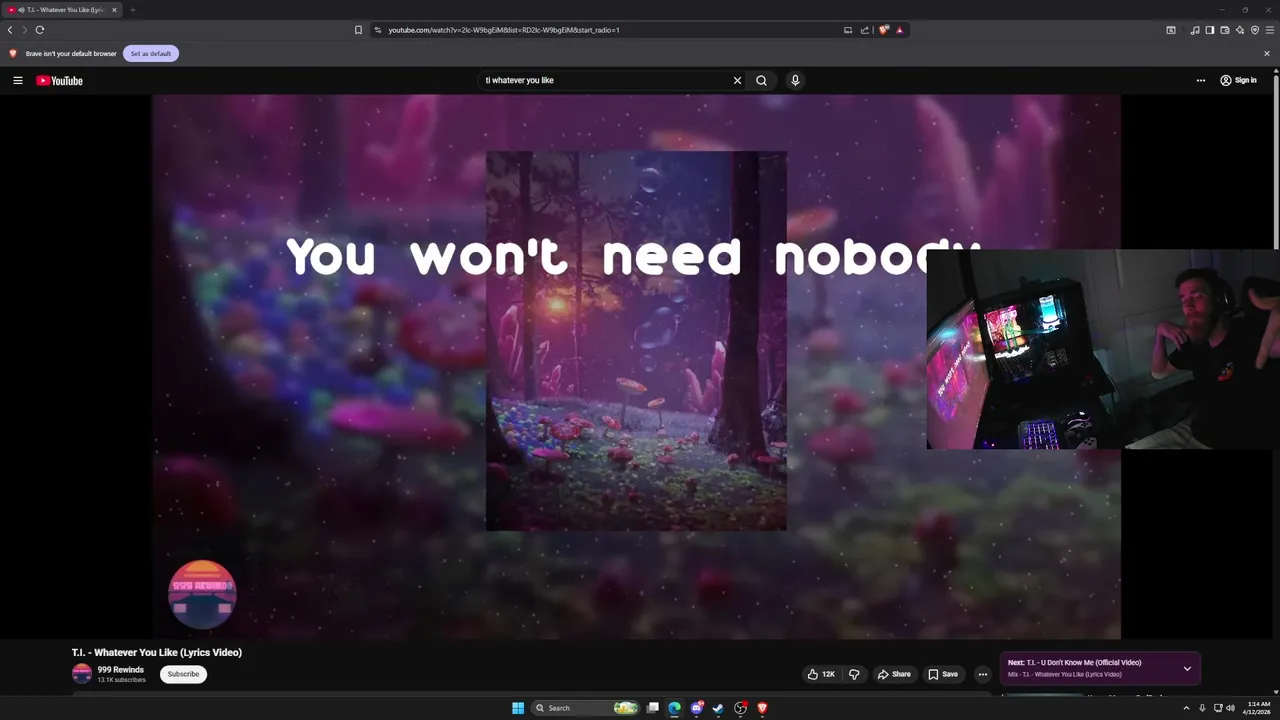Image resolution: width=1280 pixels, height=720 pixels.
Task: Open 999 Rewinds channel watermark in video
Action: 203,594
